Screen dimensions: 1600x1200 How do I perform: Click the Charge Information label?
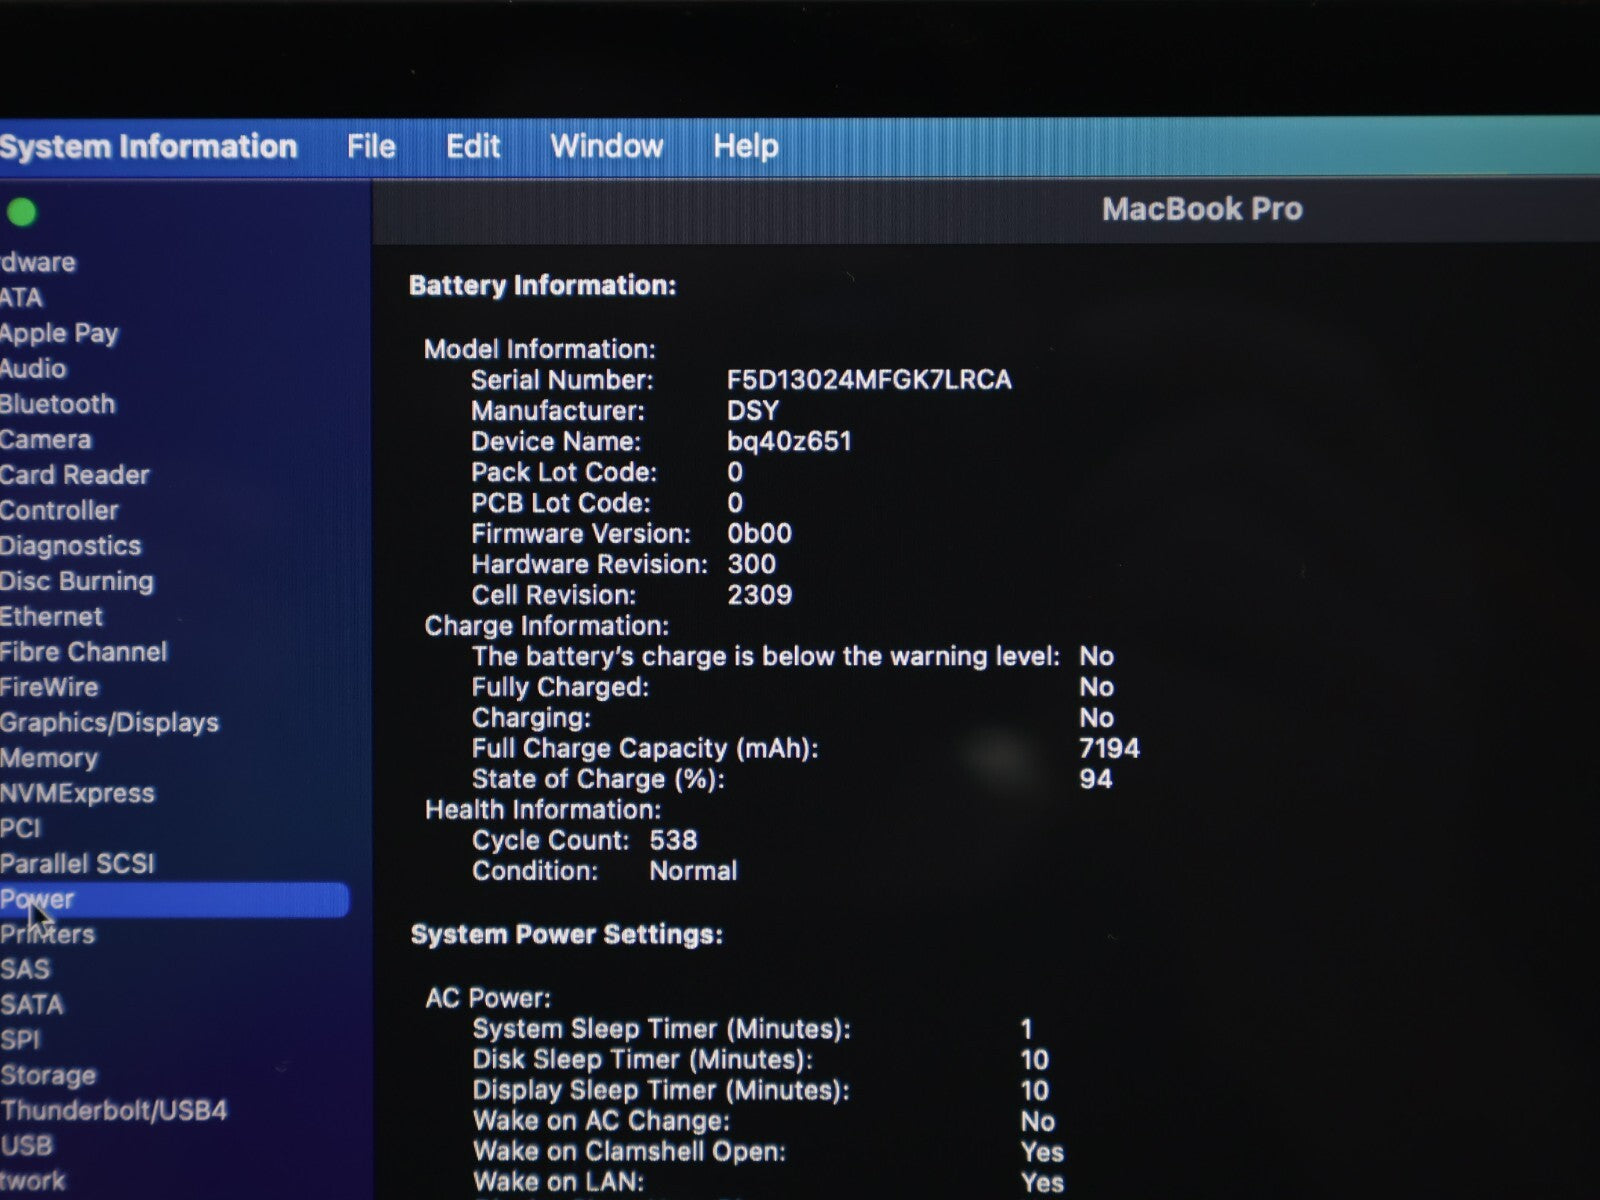547,626
